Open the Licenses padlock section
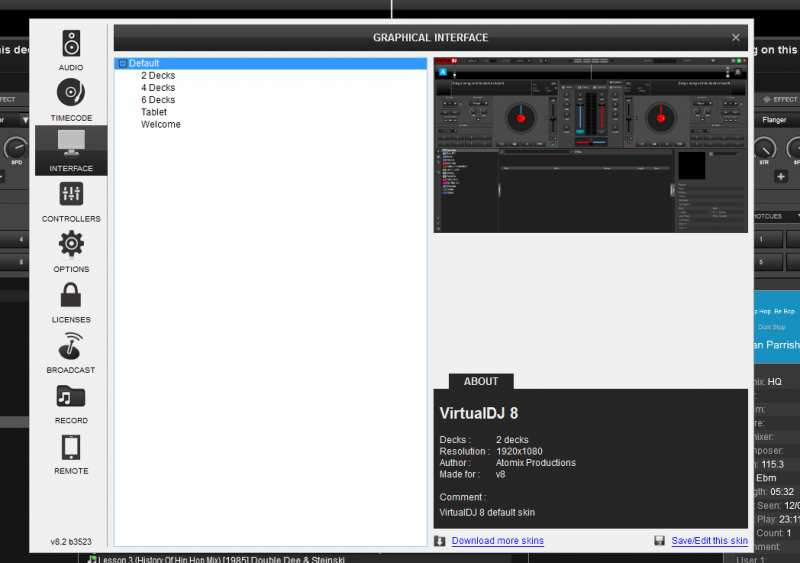The image size is (800, 563). (71, 302)
